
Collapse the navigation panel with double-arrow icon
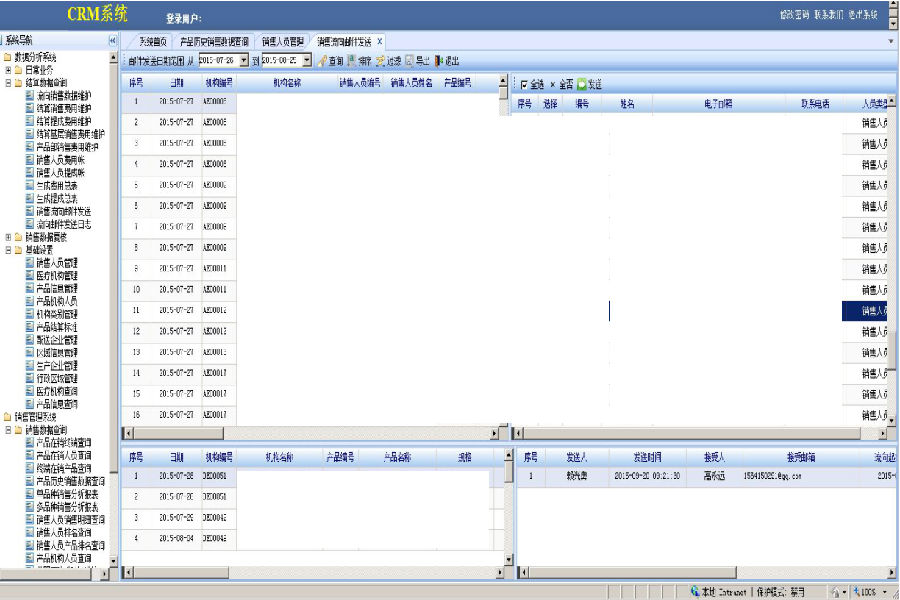112,41
